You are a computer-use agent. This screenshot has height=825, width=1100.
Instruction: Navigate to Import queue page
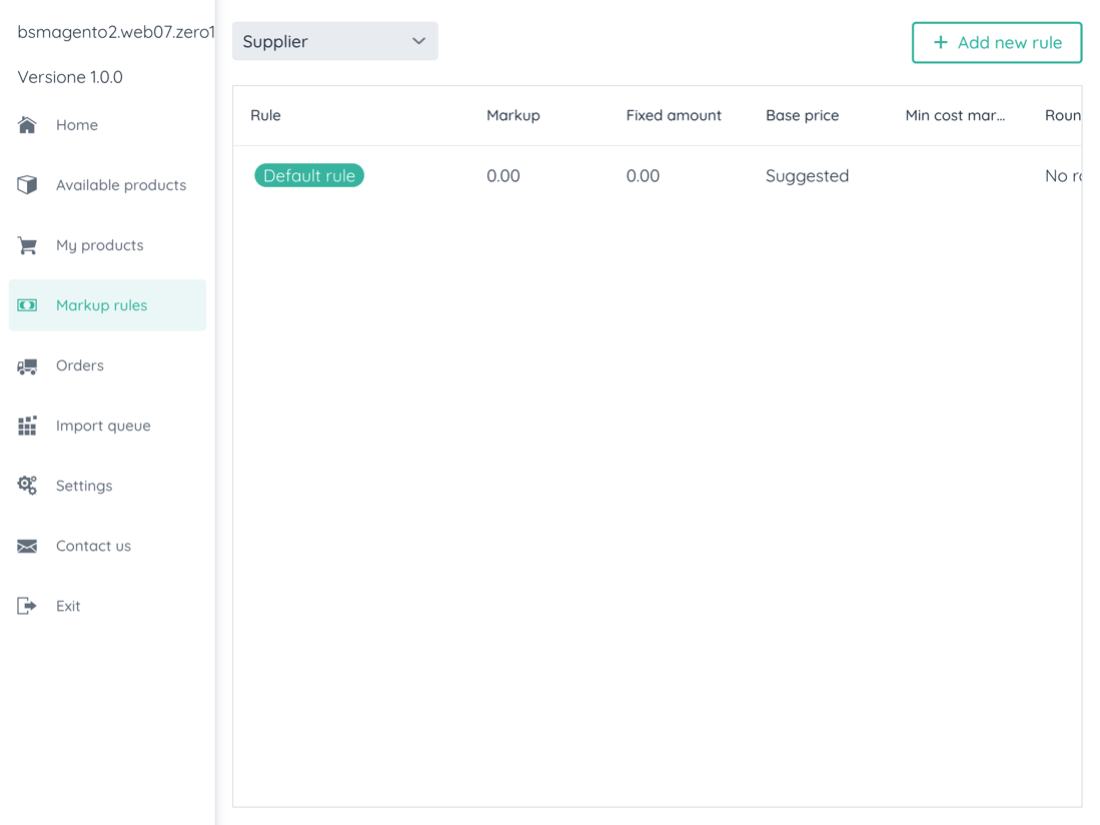point(103,426)
